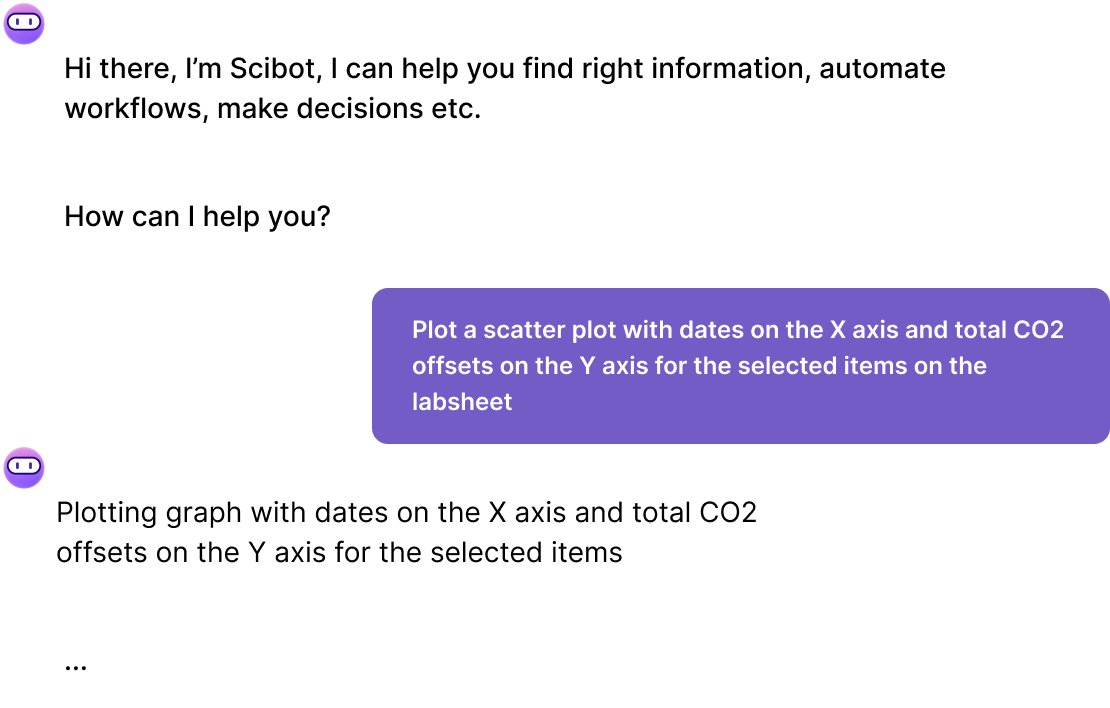Click the Scibot avatar beside the greeting message

tap(24, 23)
